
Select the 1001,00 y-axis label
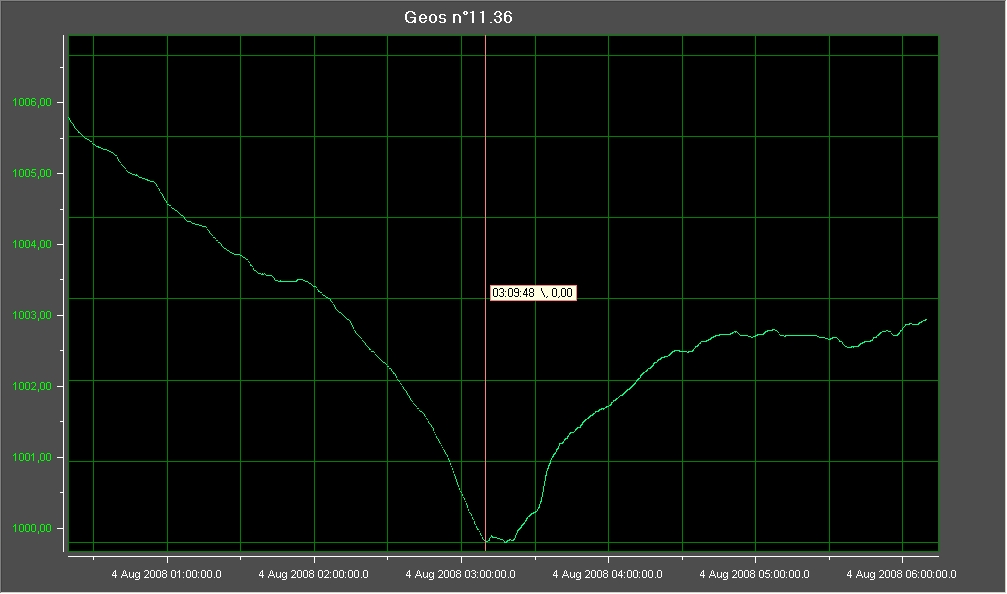pos(31,458)
